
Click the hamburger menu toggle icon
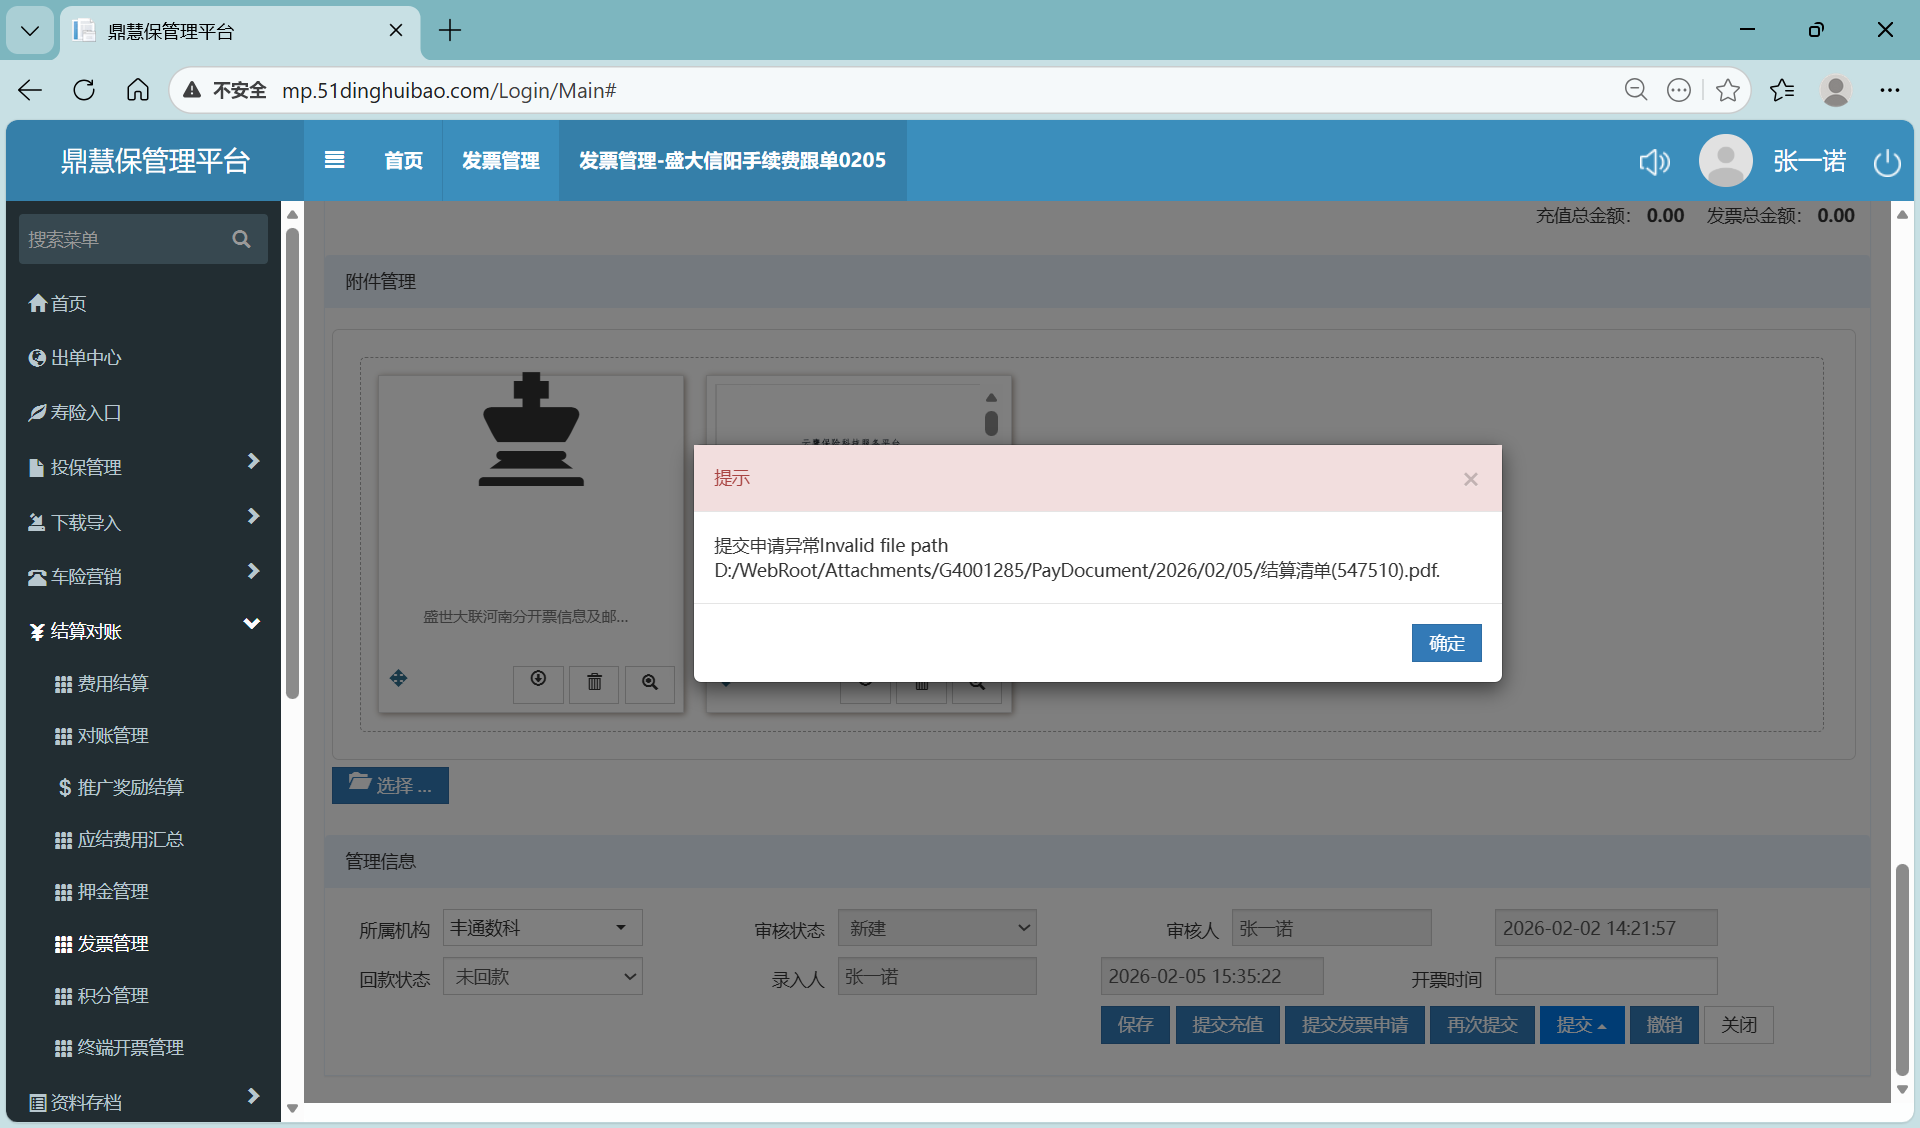pyautogui.click(x=335, y=160)
